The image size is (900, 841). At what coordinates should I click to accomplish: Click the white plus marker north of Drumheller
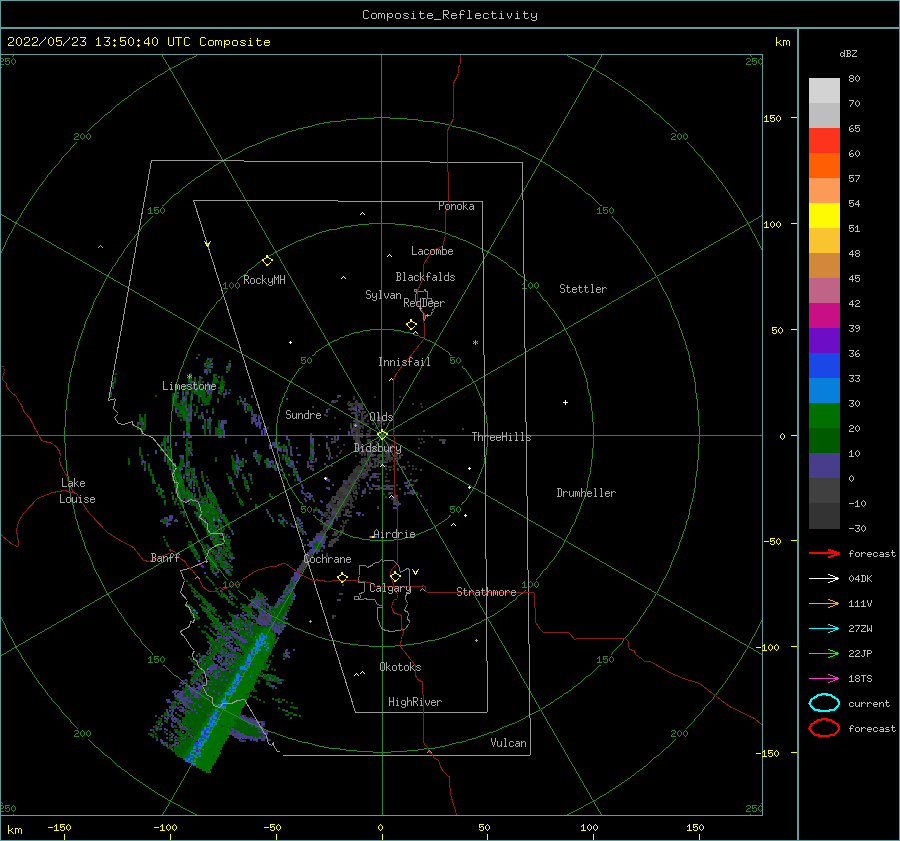pos(565,402)
